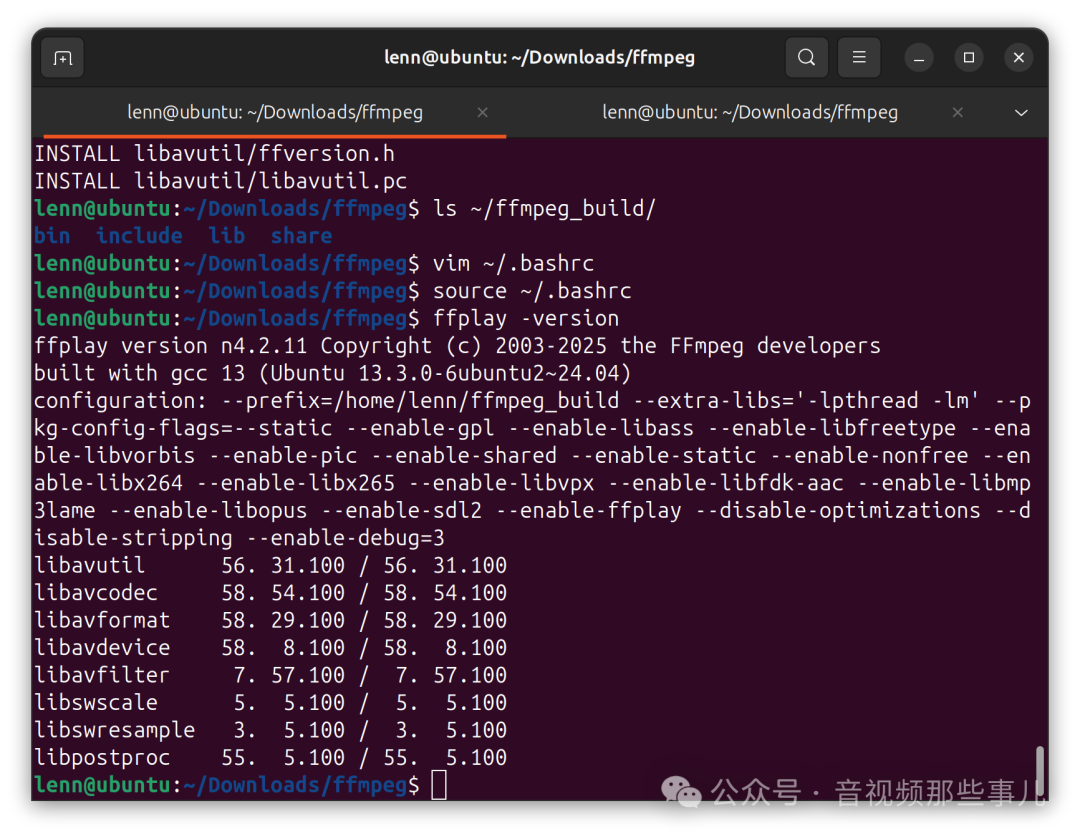Click the 'ls ~/ffmpeg_build/' command
Screen dimensions: 1080x836
pyautogui.click(x=544, y=209)
